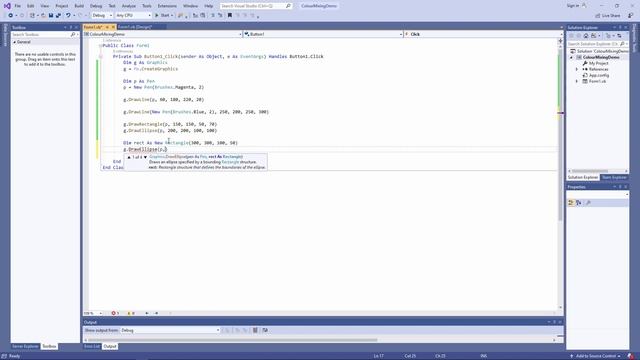The height and width of the screenshot is (360, 640).
Task: Open the Build menu
Action: pos(79,6)
